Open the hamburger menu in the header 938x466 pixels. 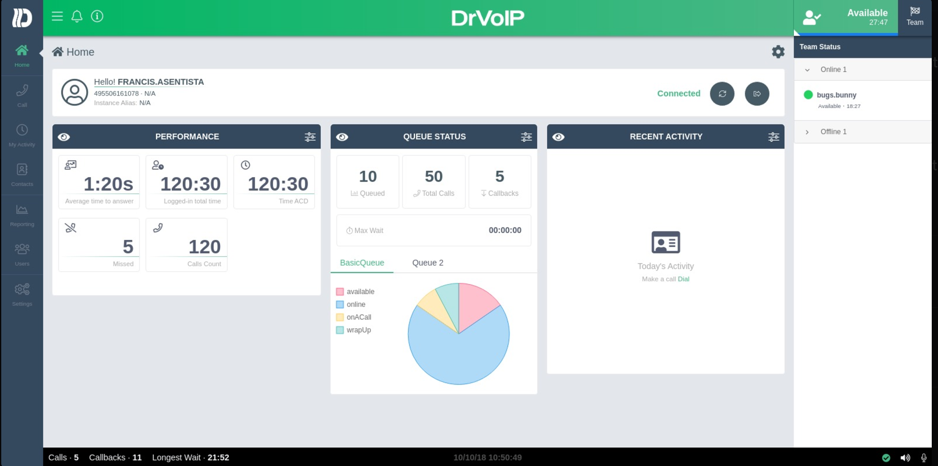(x=57, y=16)
